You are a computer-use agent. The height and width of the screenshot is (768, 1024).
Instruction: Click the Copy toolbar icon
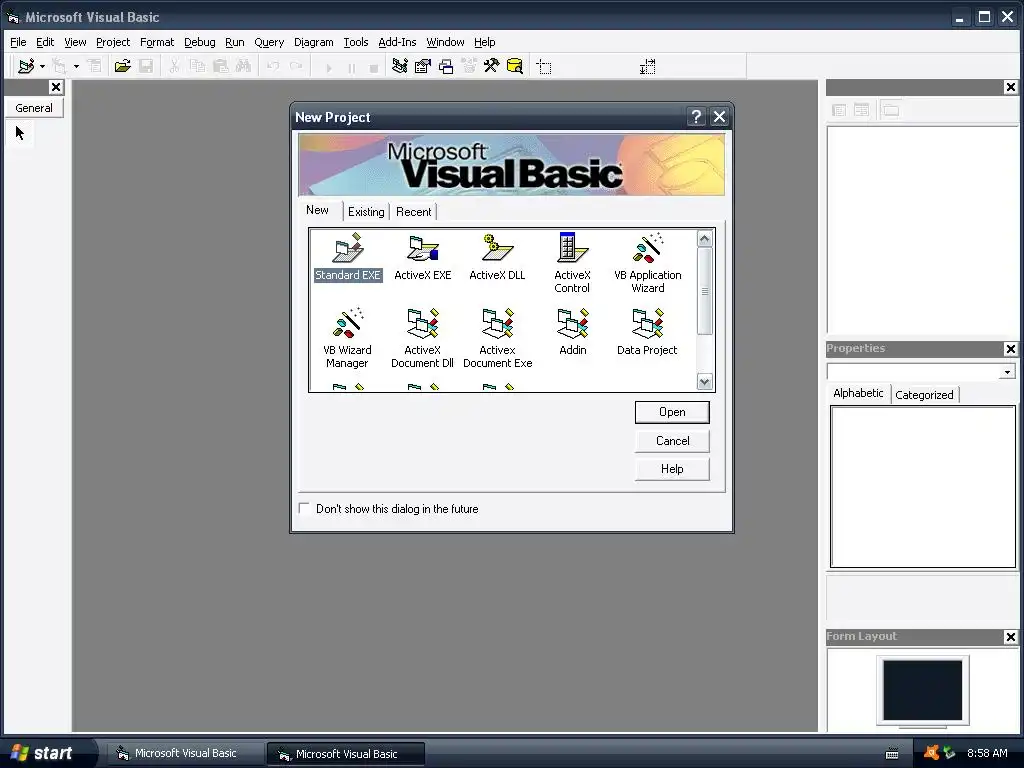(x=197, y=66)
